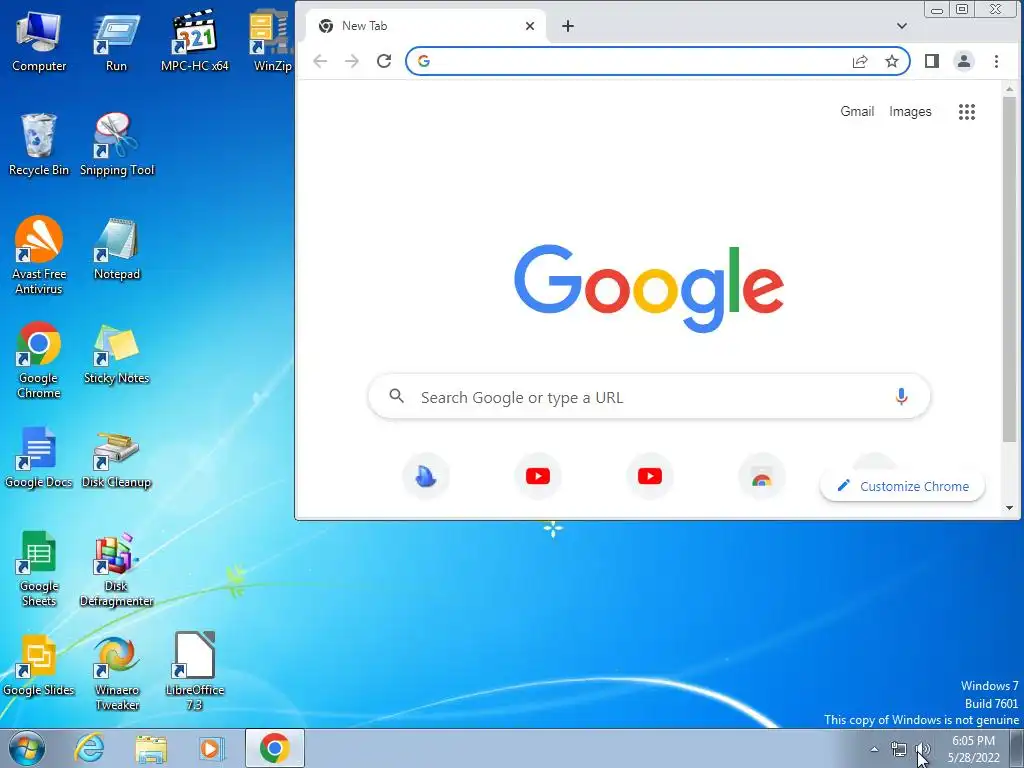Open the blue bird shortcut tile
Screen dimensions: 1024x768
426,477
